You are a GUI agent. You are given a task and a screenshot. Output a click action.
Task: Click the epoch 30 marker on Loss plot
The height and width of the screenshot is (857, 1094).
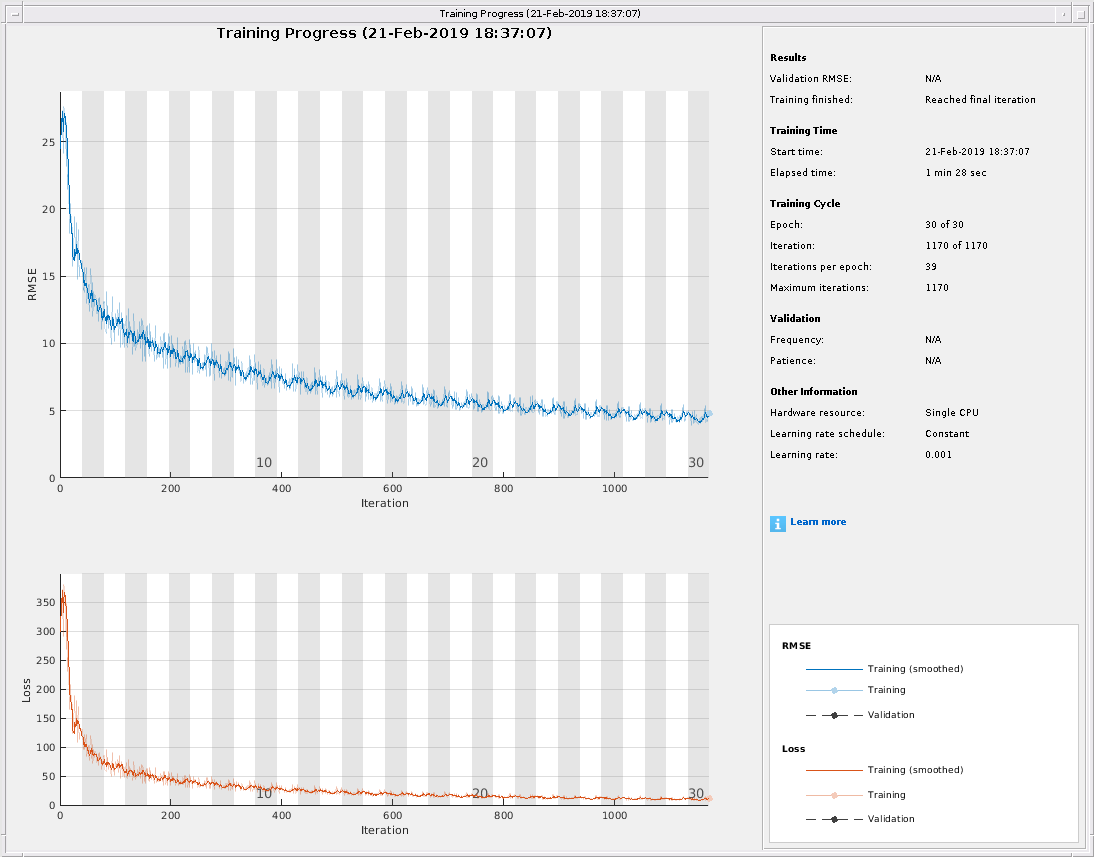coord(696,794)
